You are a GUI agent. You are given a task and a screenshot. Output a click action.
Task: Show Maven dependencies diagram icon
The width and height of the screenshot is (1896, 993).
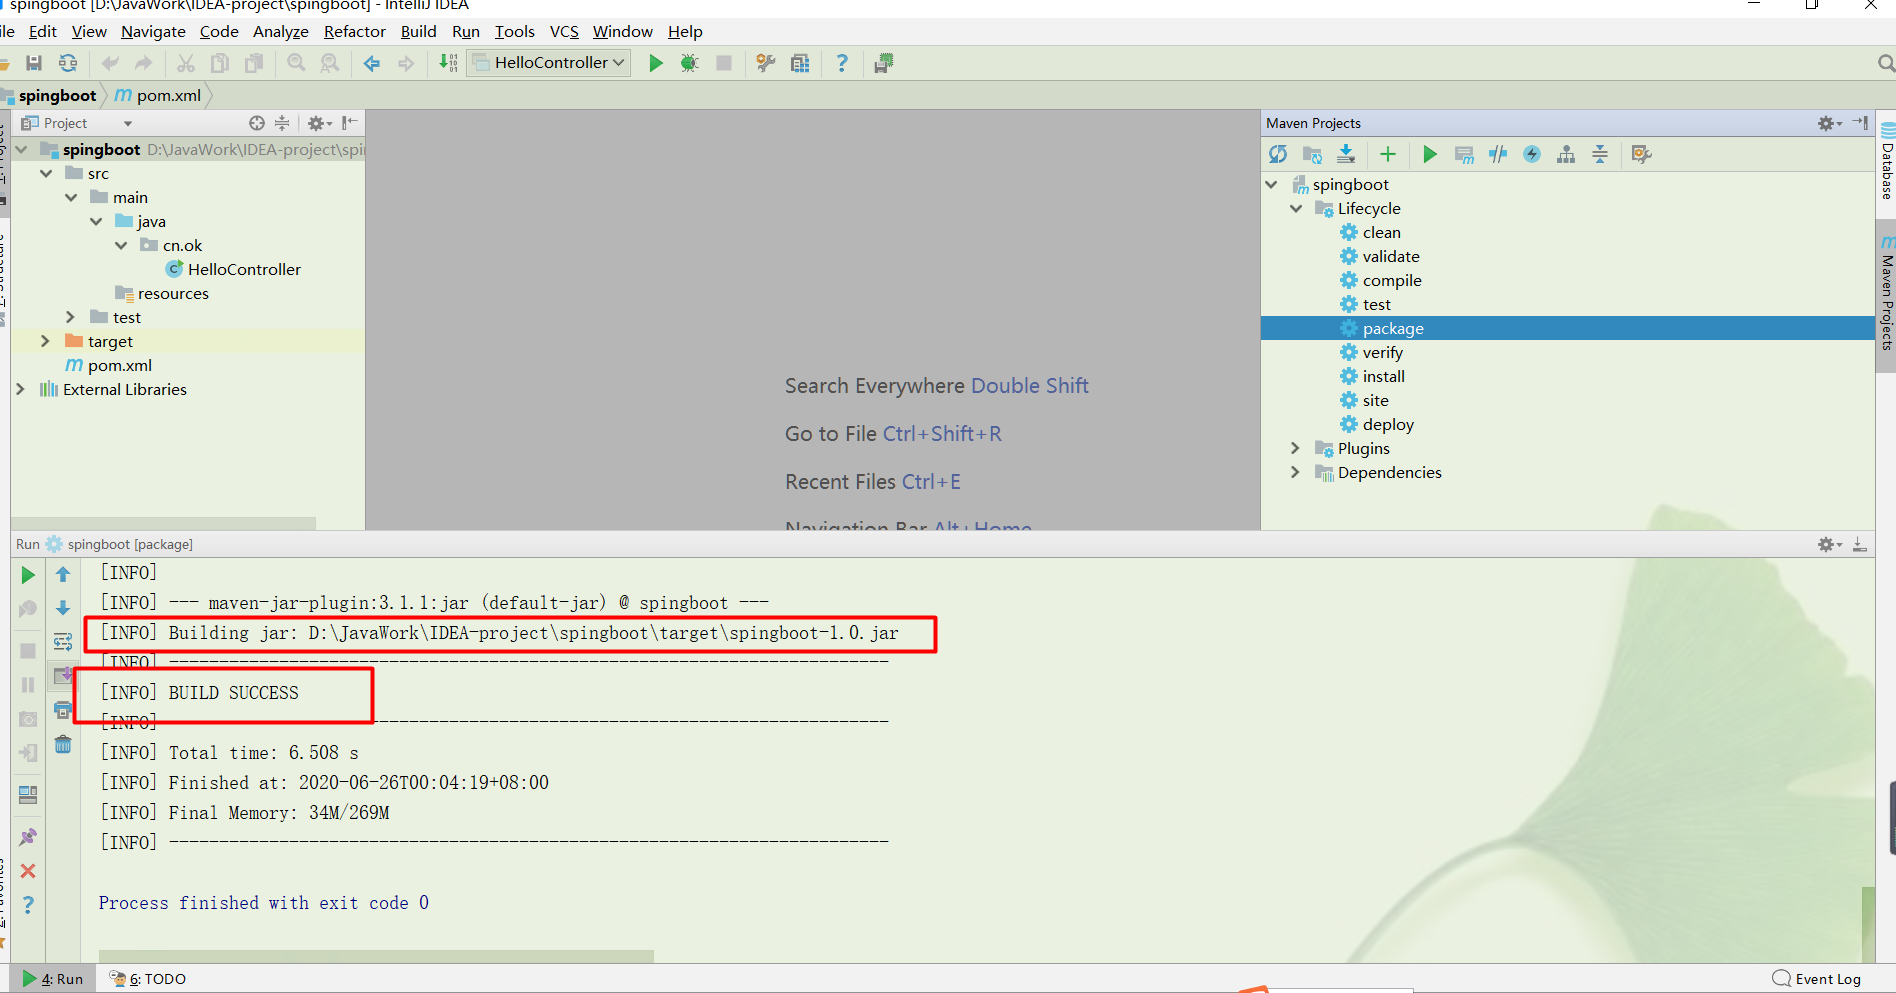click(x=1566, y=154)
